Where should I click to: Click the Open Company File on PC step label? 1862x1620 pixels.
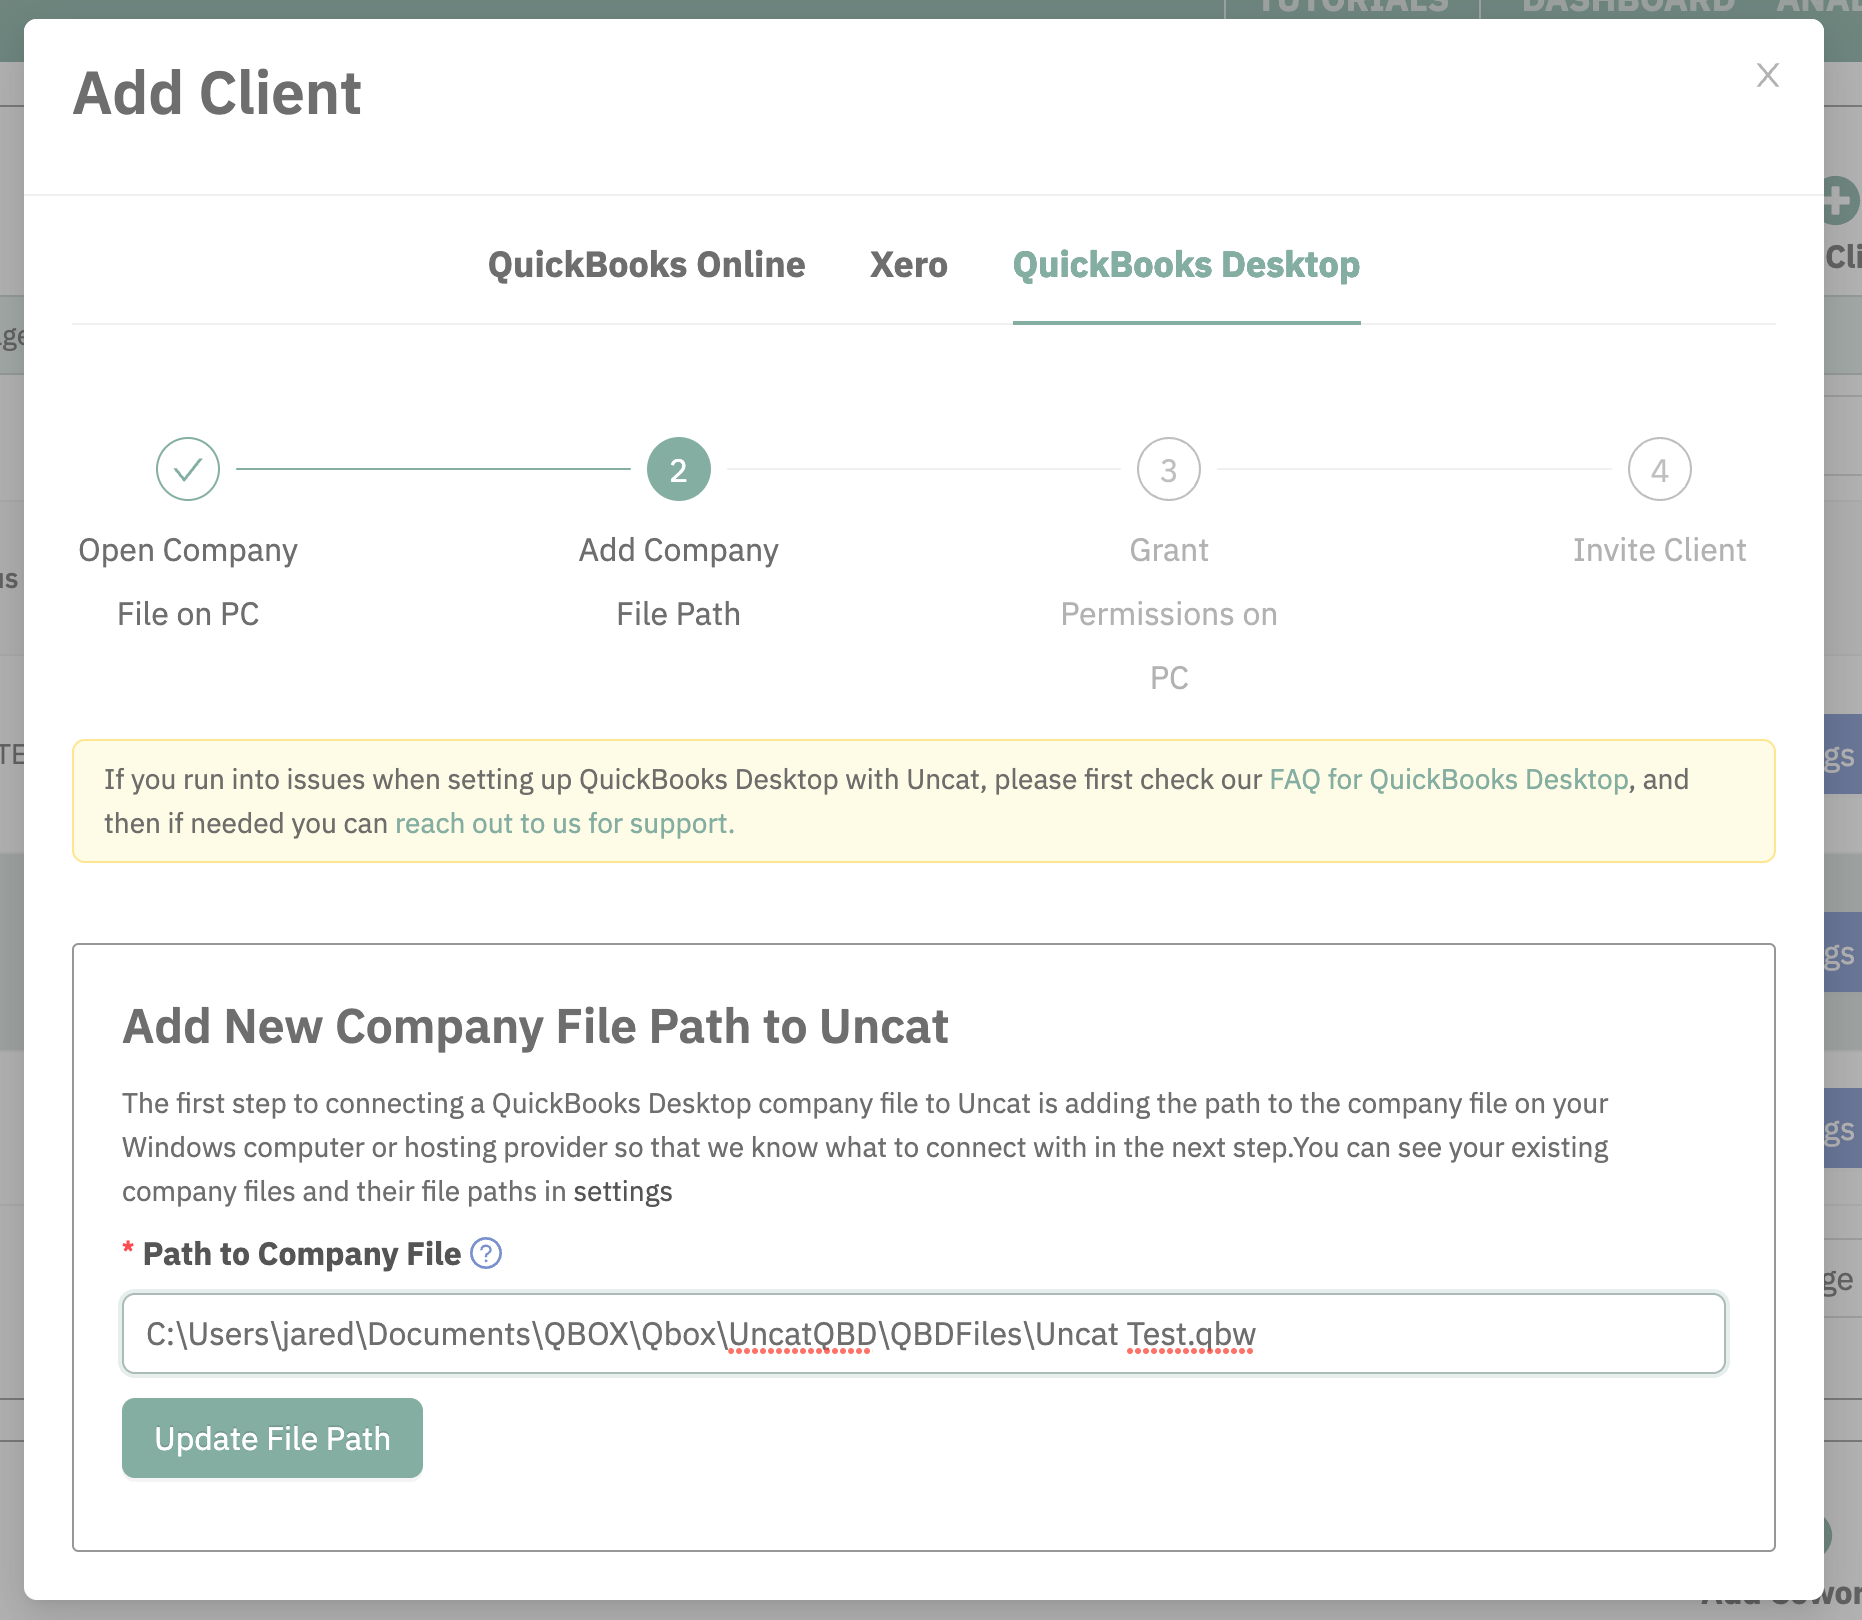(x=188, y=582)
